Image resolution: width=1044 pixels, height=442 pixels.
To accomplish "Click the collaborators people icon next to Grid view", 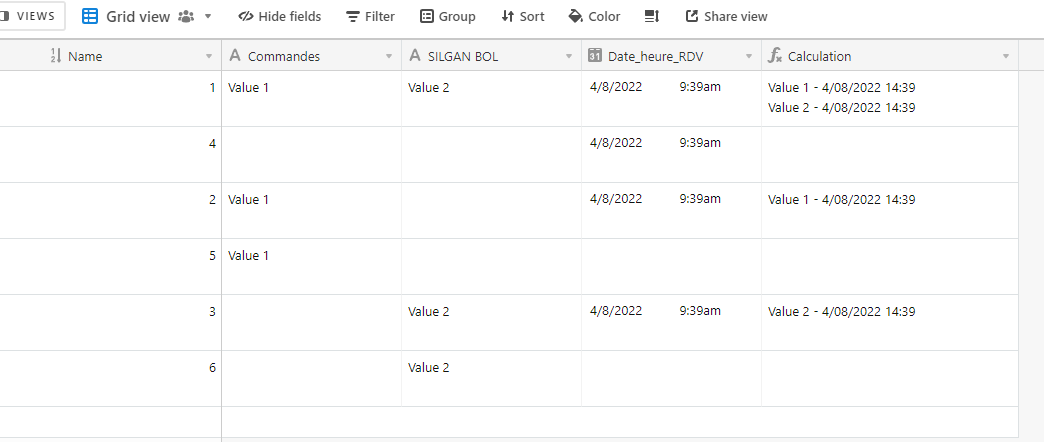I will (186, 17).
